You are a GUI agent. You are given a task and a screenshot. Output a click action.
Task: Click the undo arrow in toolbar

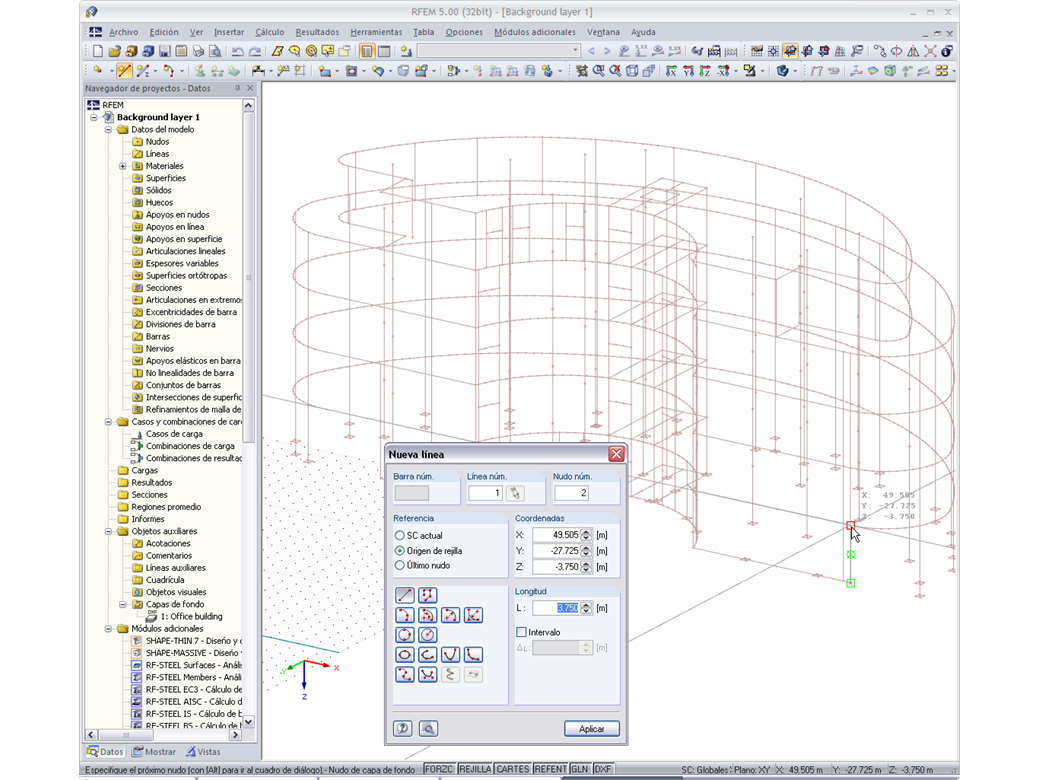237,51
